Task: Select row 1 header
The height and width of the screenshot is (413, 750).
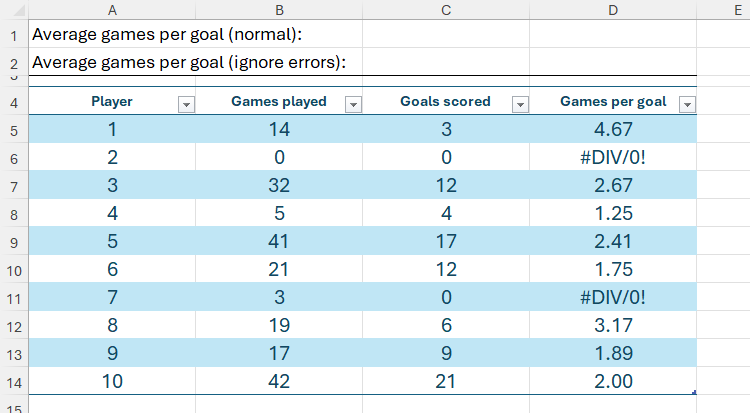Action: click(x=14, y=36)
